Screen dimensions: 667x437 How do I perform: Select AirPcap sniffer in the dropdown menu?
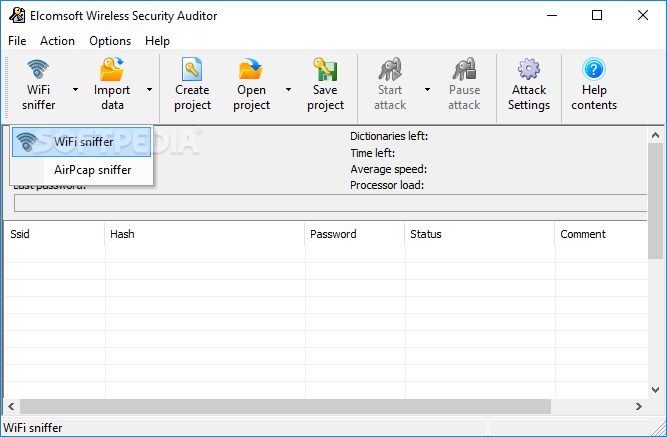pyautogui.click(x=82, y=170)
